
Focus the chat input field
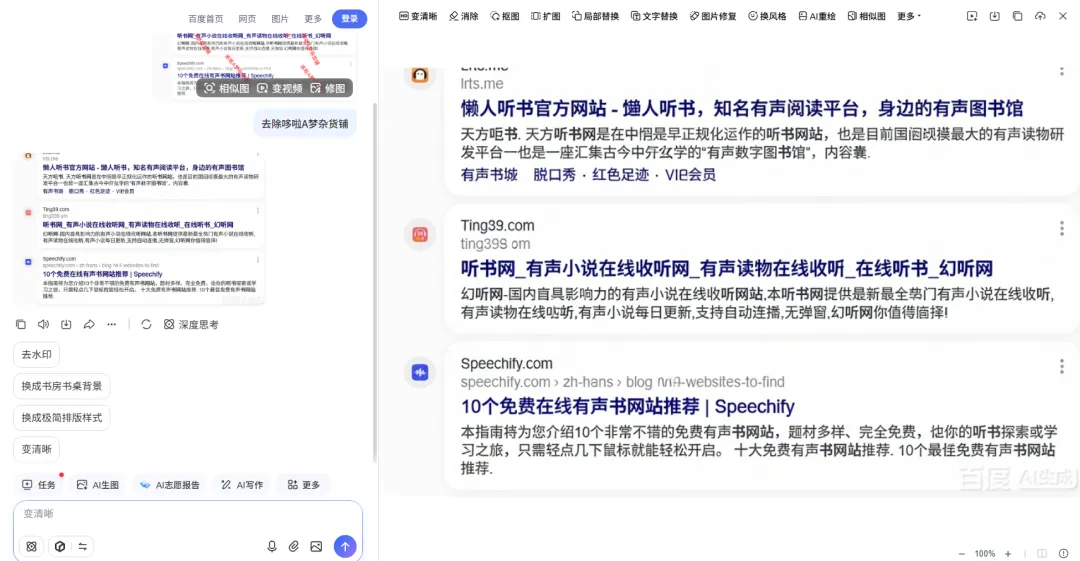pyautogui.click(x=187, y=514)
